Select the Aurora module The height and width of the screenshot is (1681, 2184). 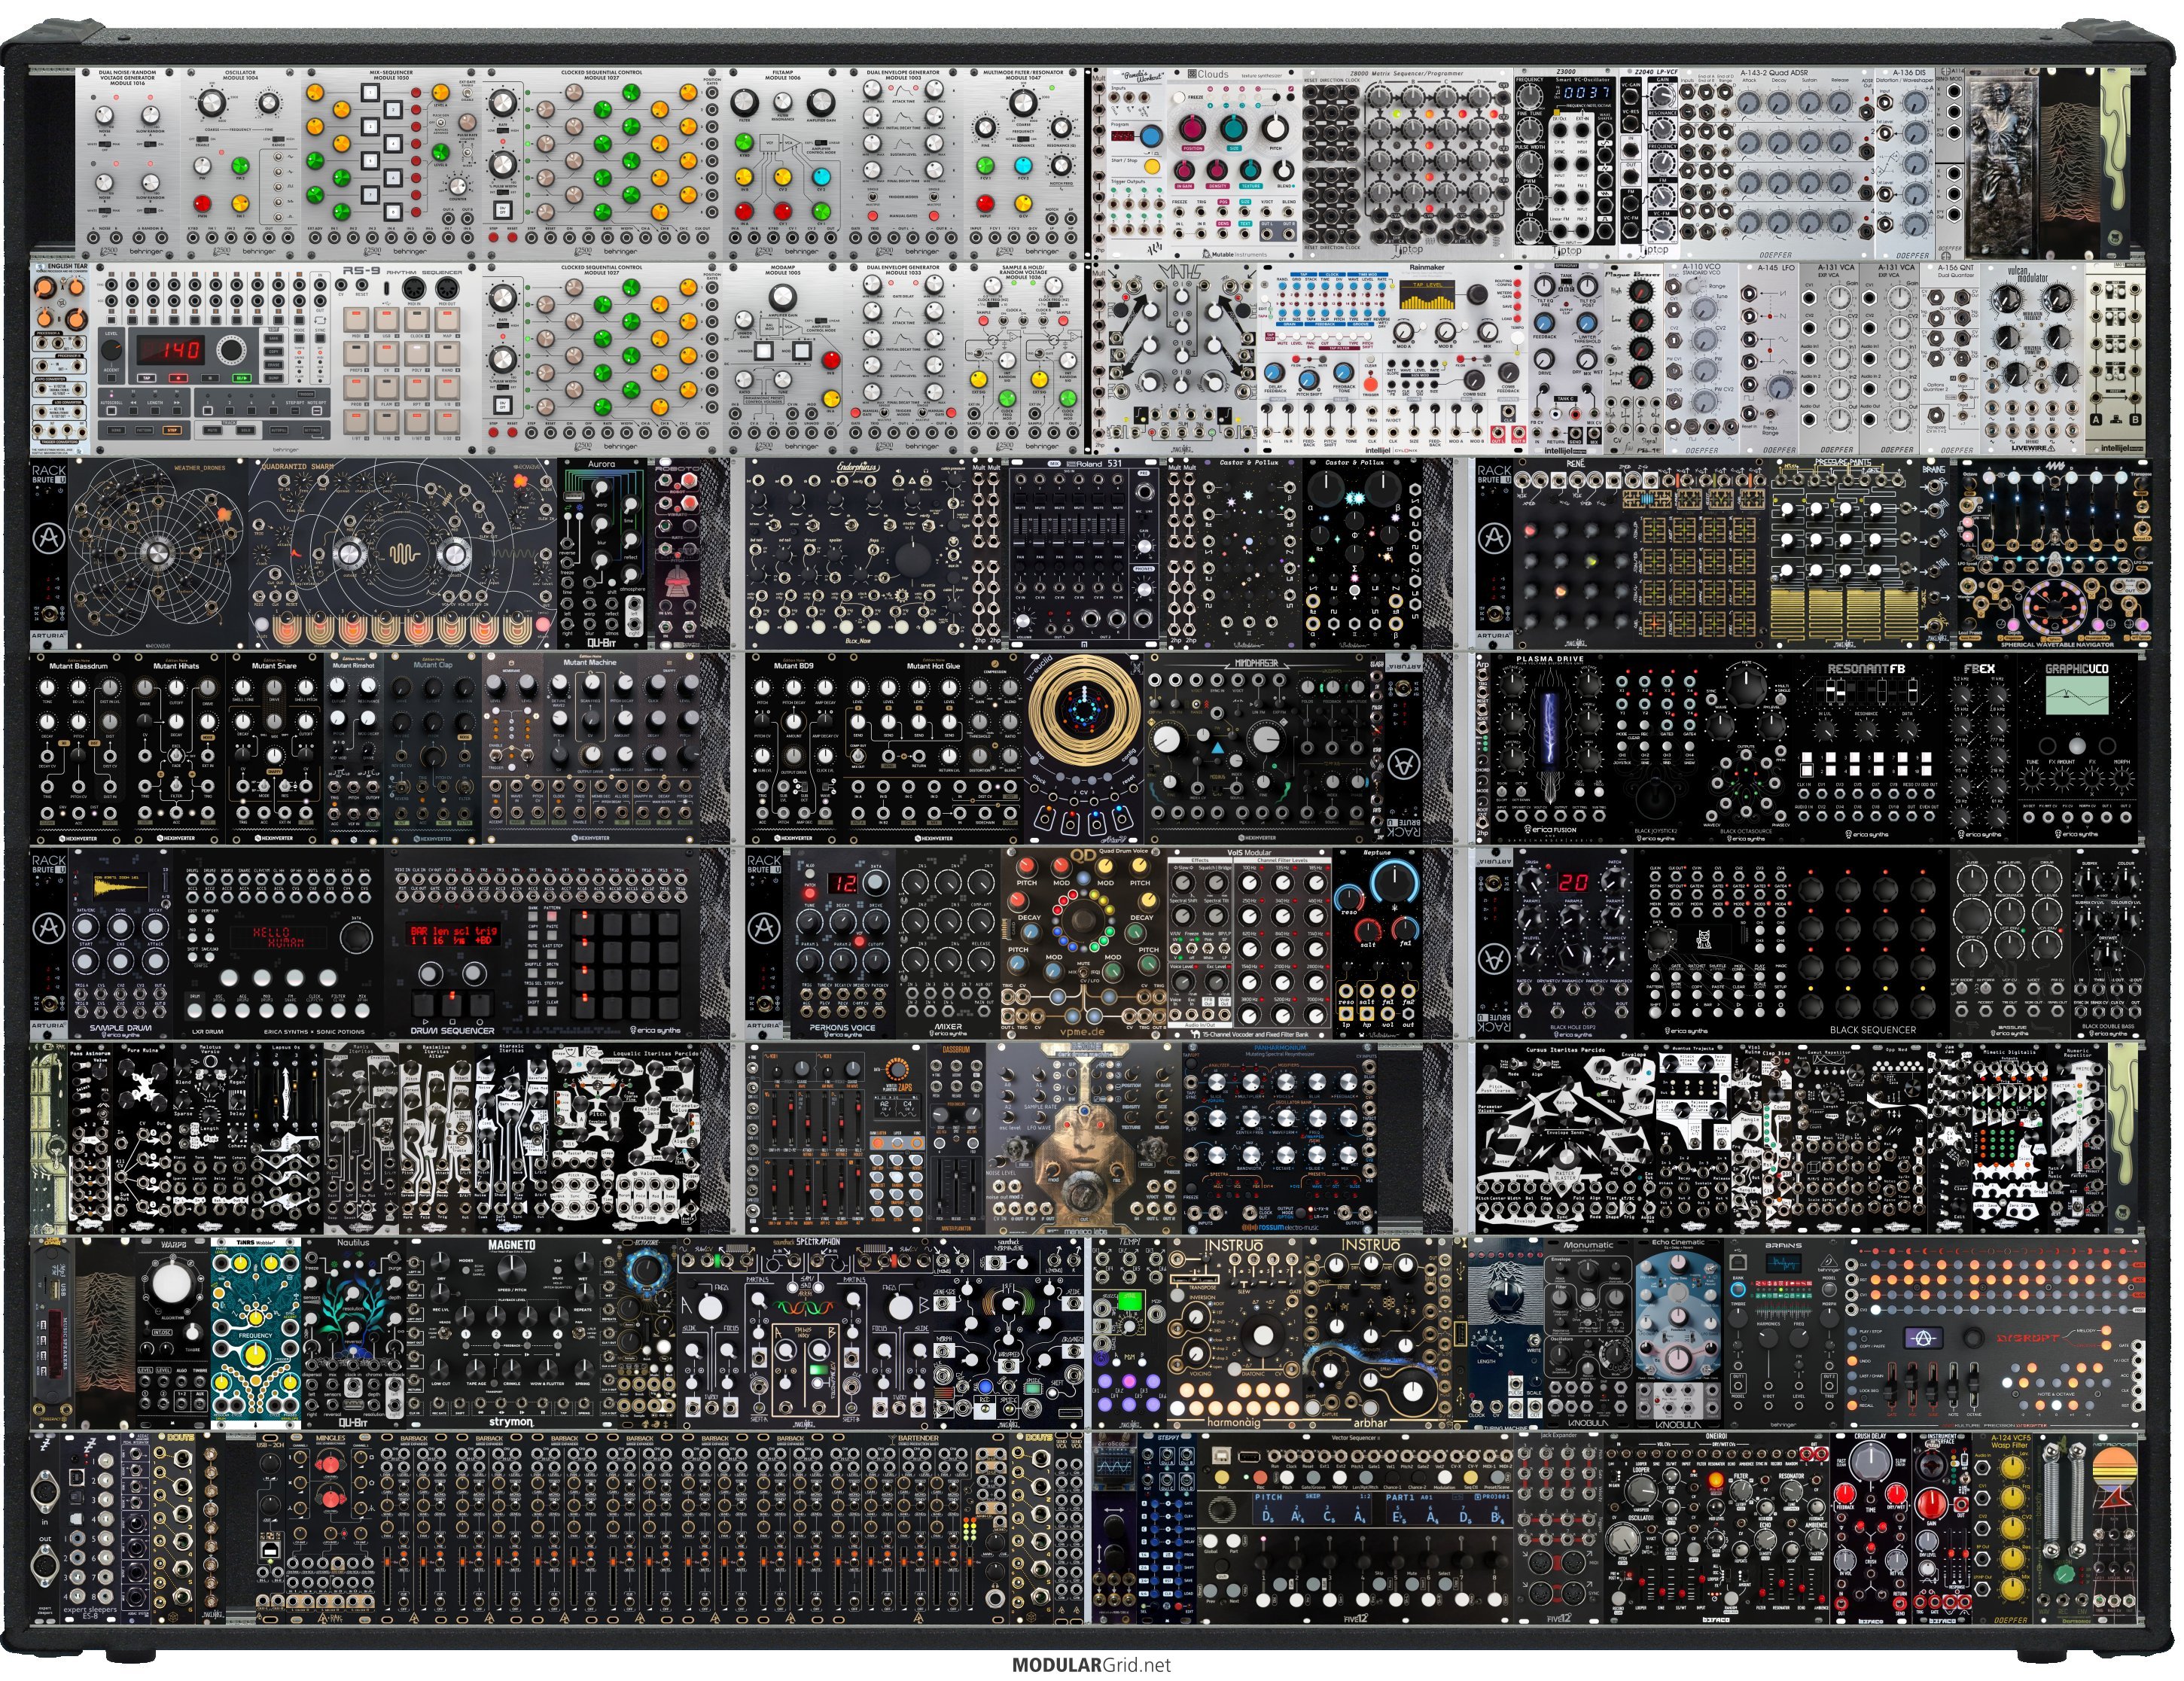[603, 553]
